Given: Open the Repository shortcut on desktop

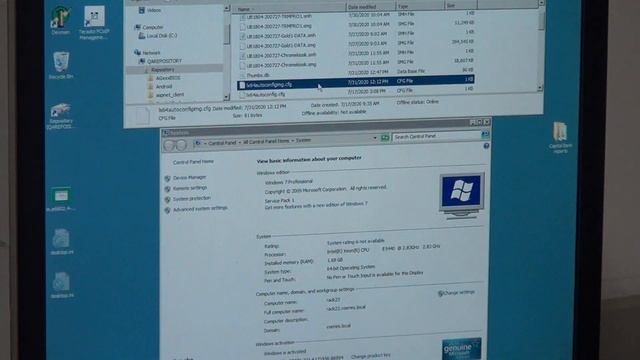Looking at the screenshot, I should click(60, 116).
